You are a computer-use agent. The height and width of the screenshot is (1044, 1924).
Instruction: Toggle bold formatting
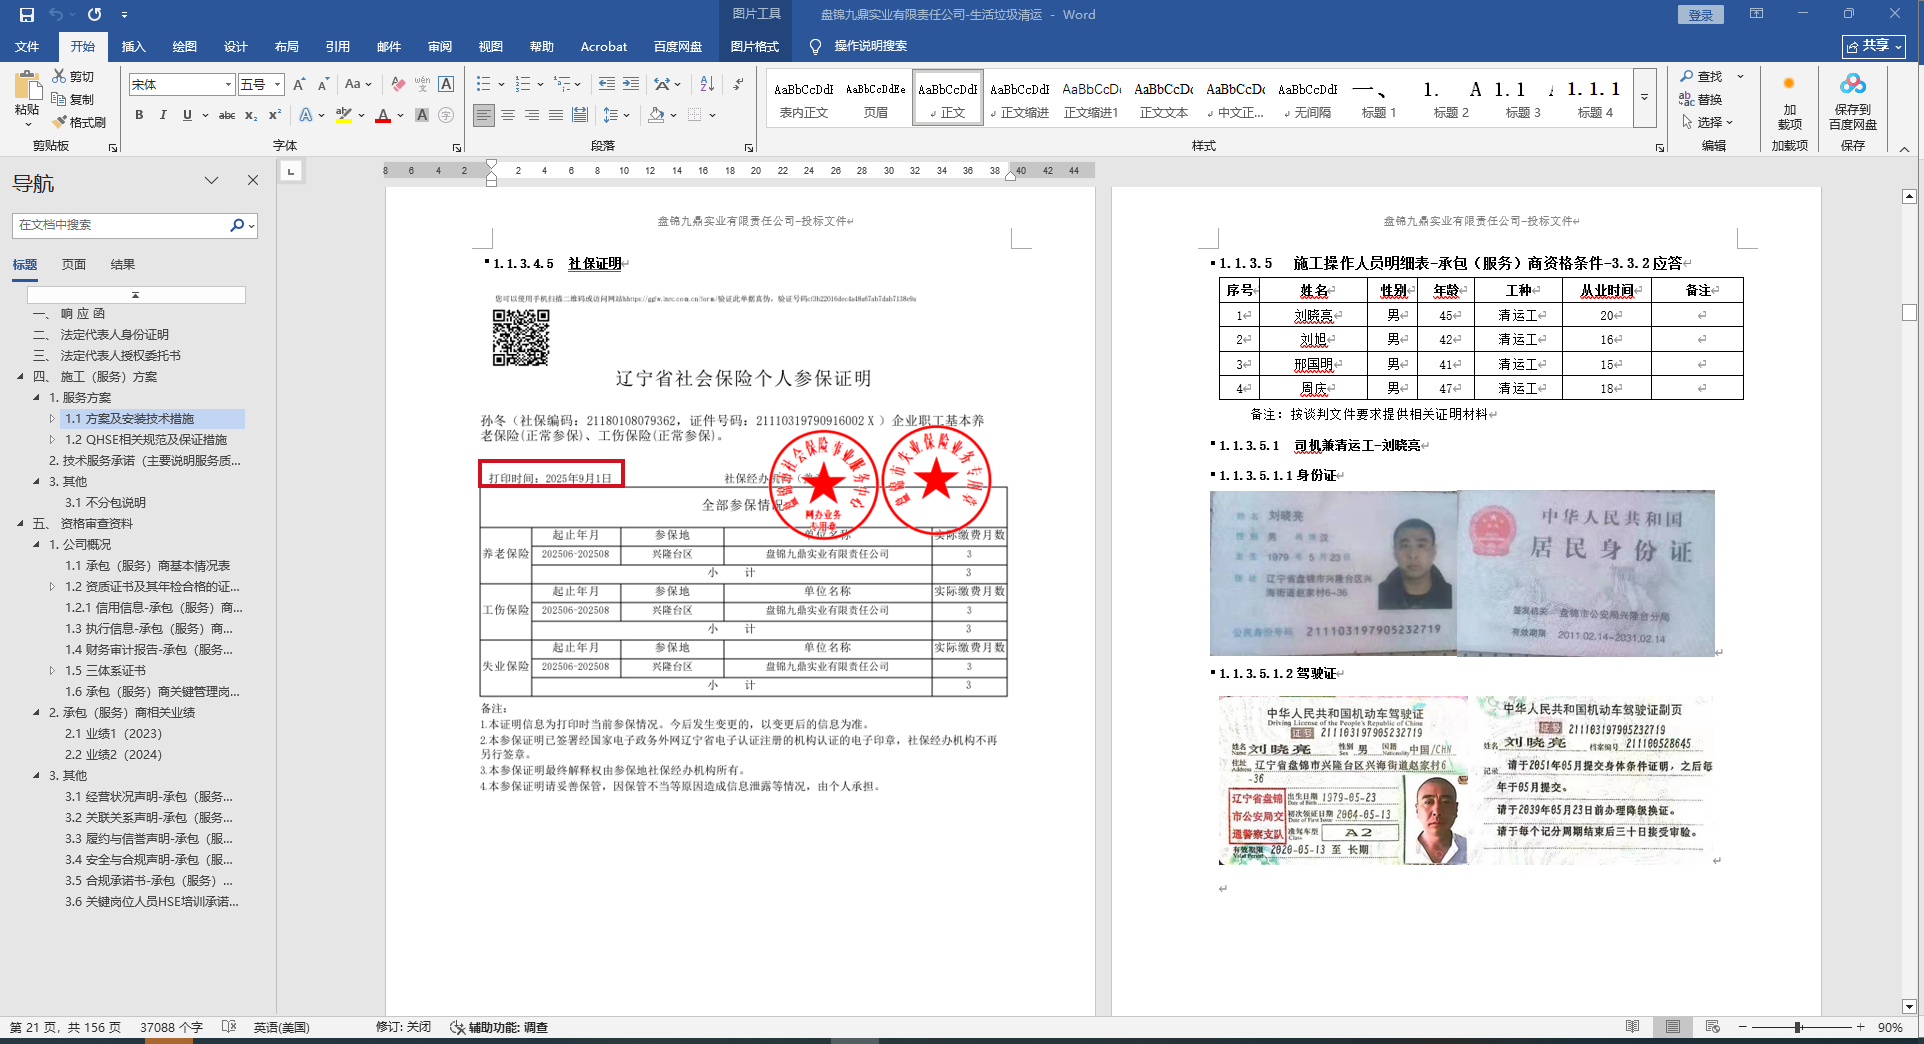coord(139,115)
